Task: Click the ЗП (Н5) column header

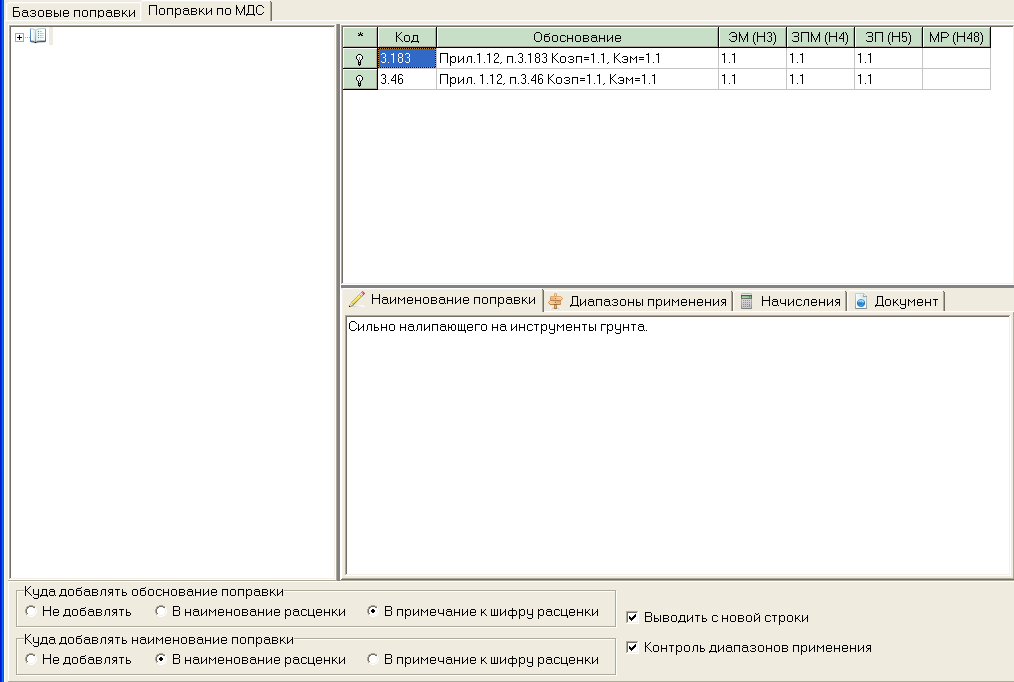Action: 888,37
